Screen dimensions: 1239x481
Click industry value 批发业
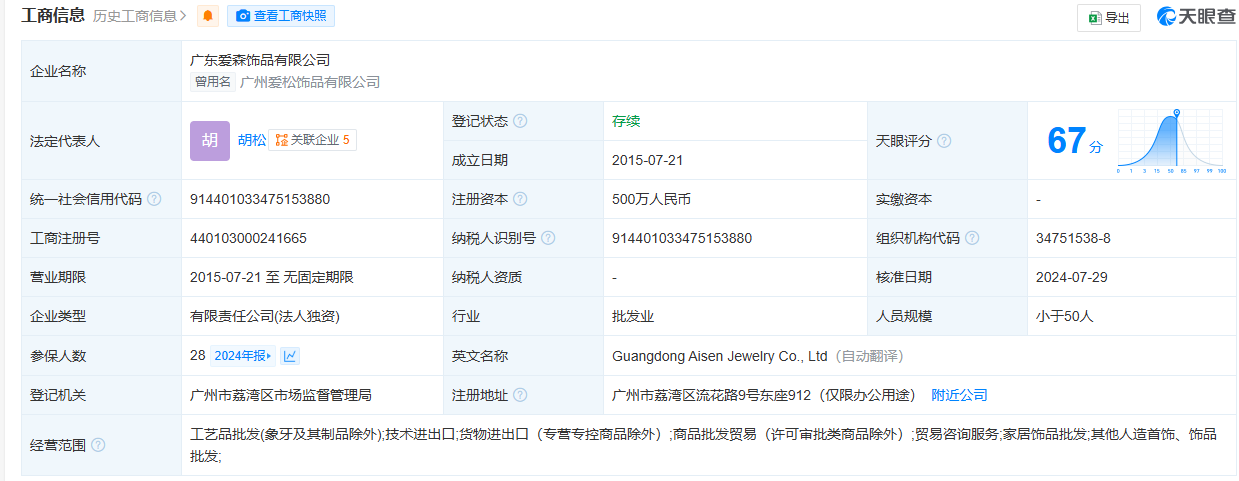633,316
